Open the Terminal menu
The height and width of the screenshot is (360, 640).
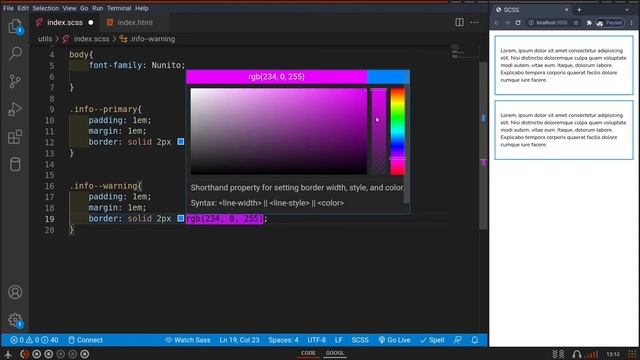pyautogui.click(x=119, y=8)
